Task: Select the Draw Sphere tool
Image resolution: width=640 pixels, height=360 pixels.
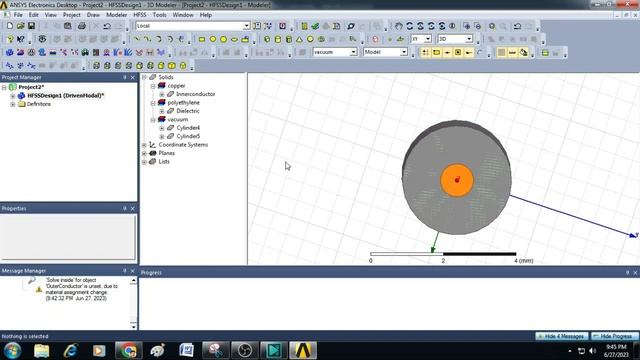Action: tap(310, 39)
